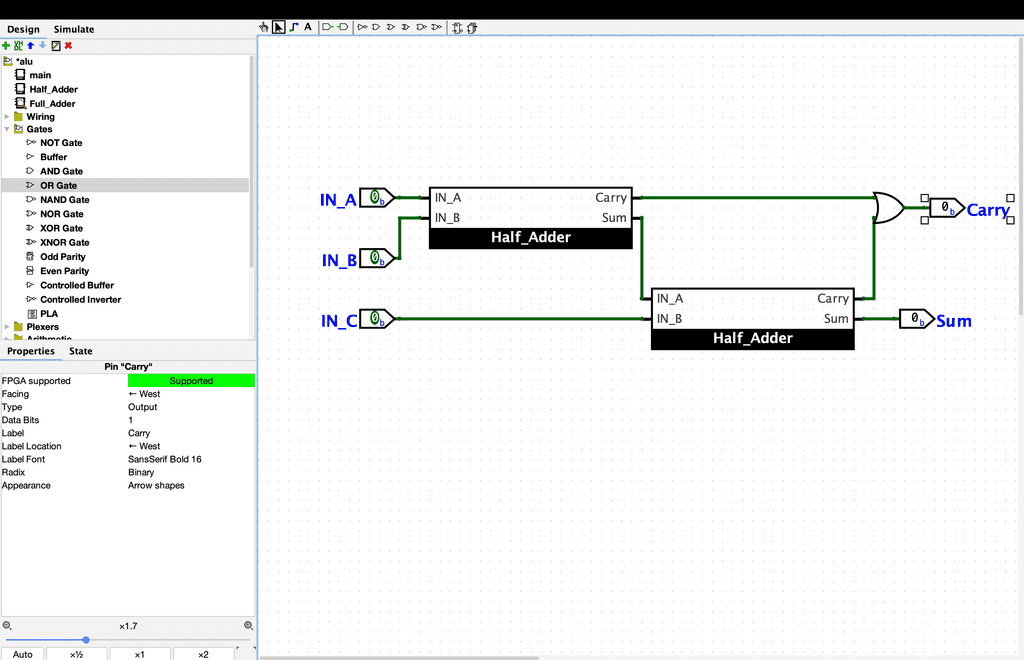This screenshot has width=1024, height=660.
Task: Switch to the Simulate tab
Action: 74,30
